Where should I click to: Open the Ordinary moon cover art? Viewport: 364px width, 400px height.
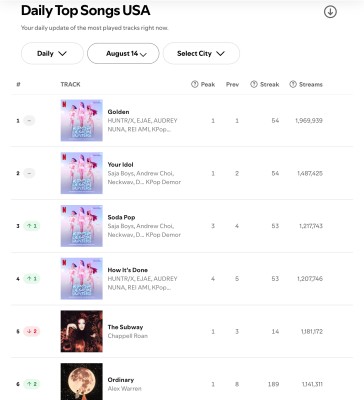click(82, 382)
